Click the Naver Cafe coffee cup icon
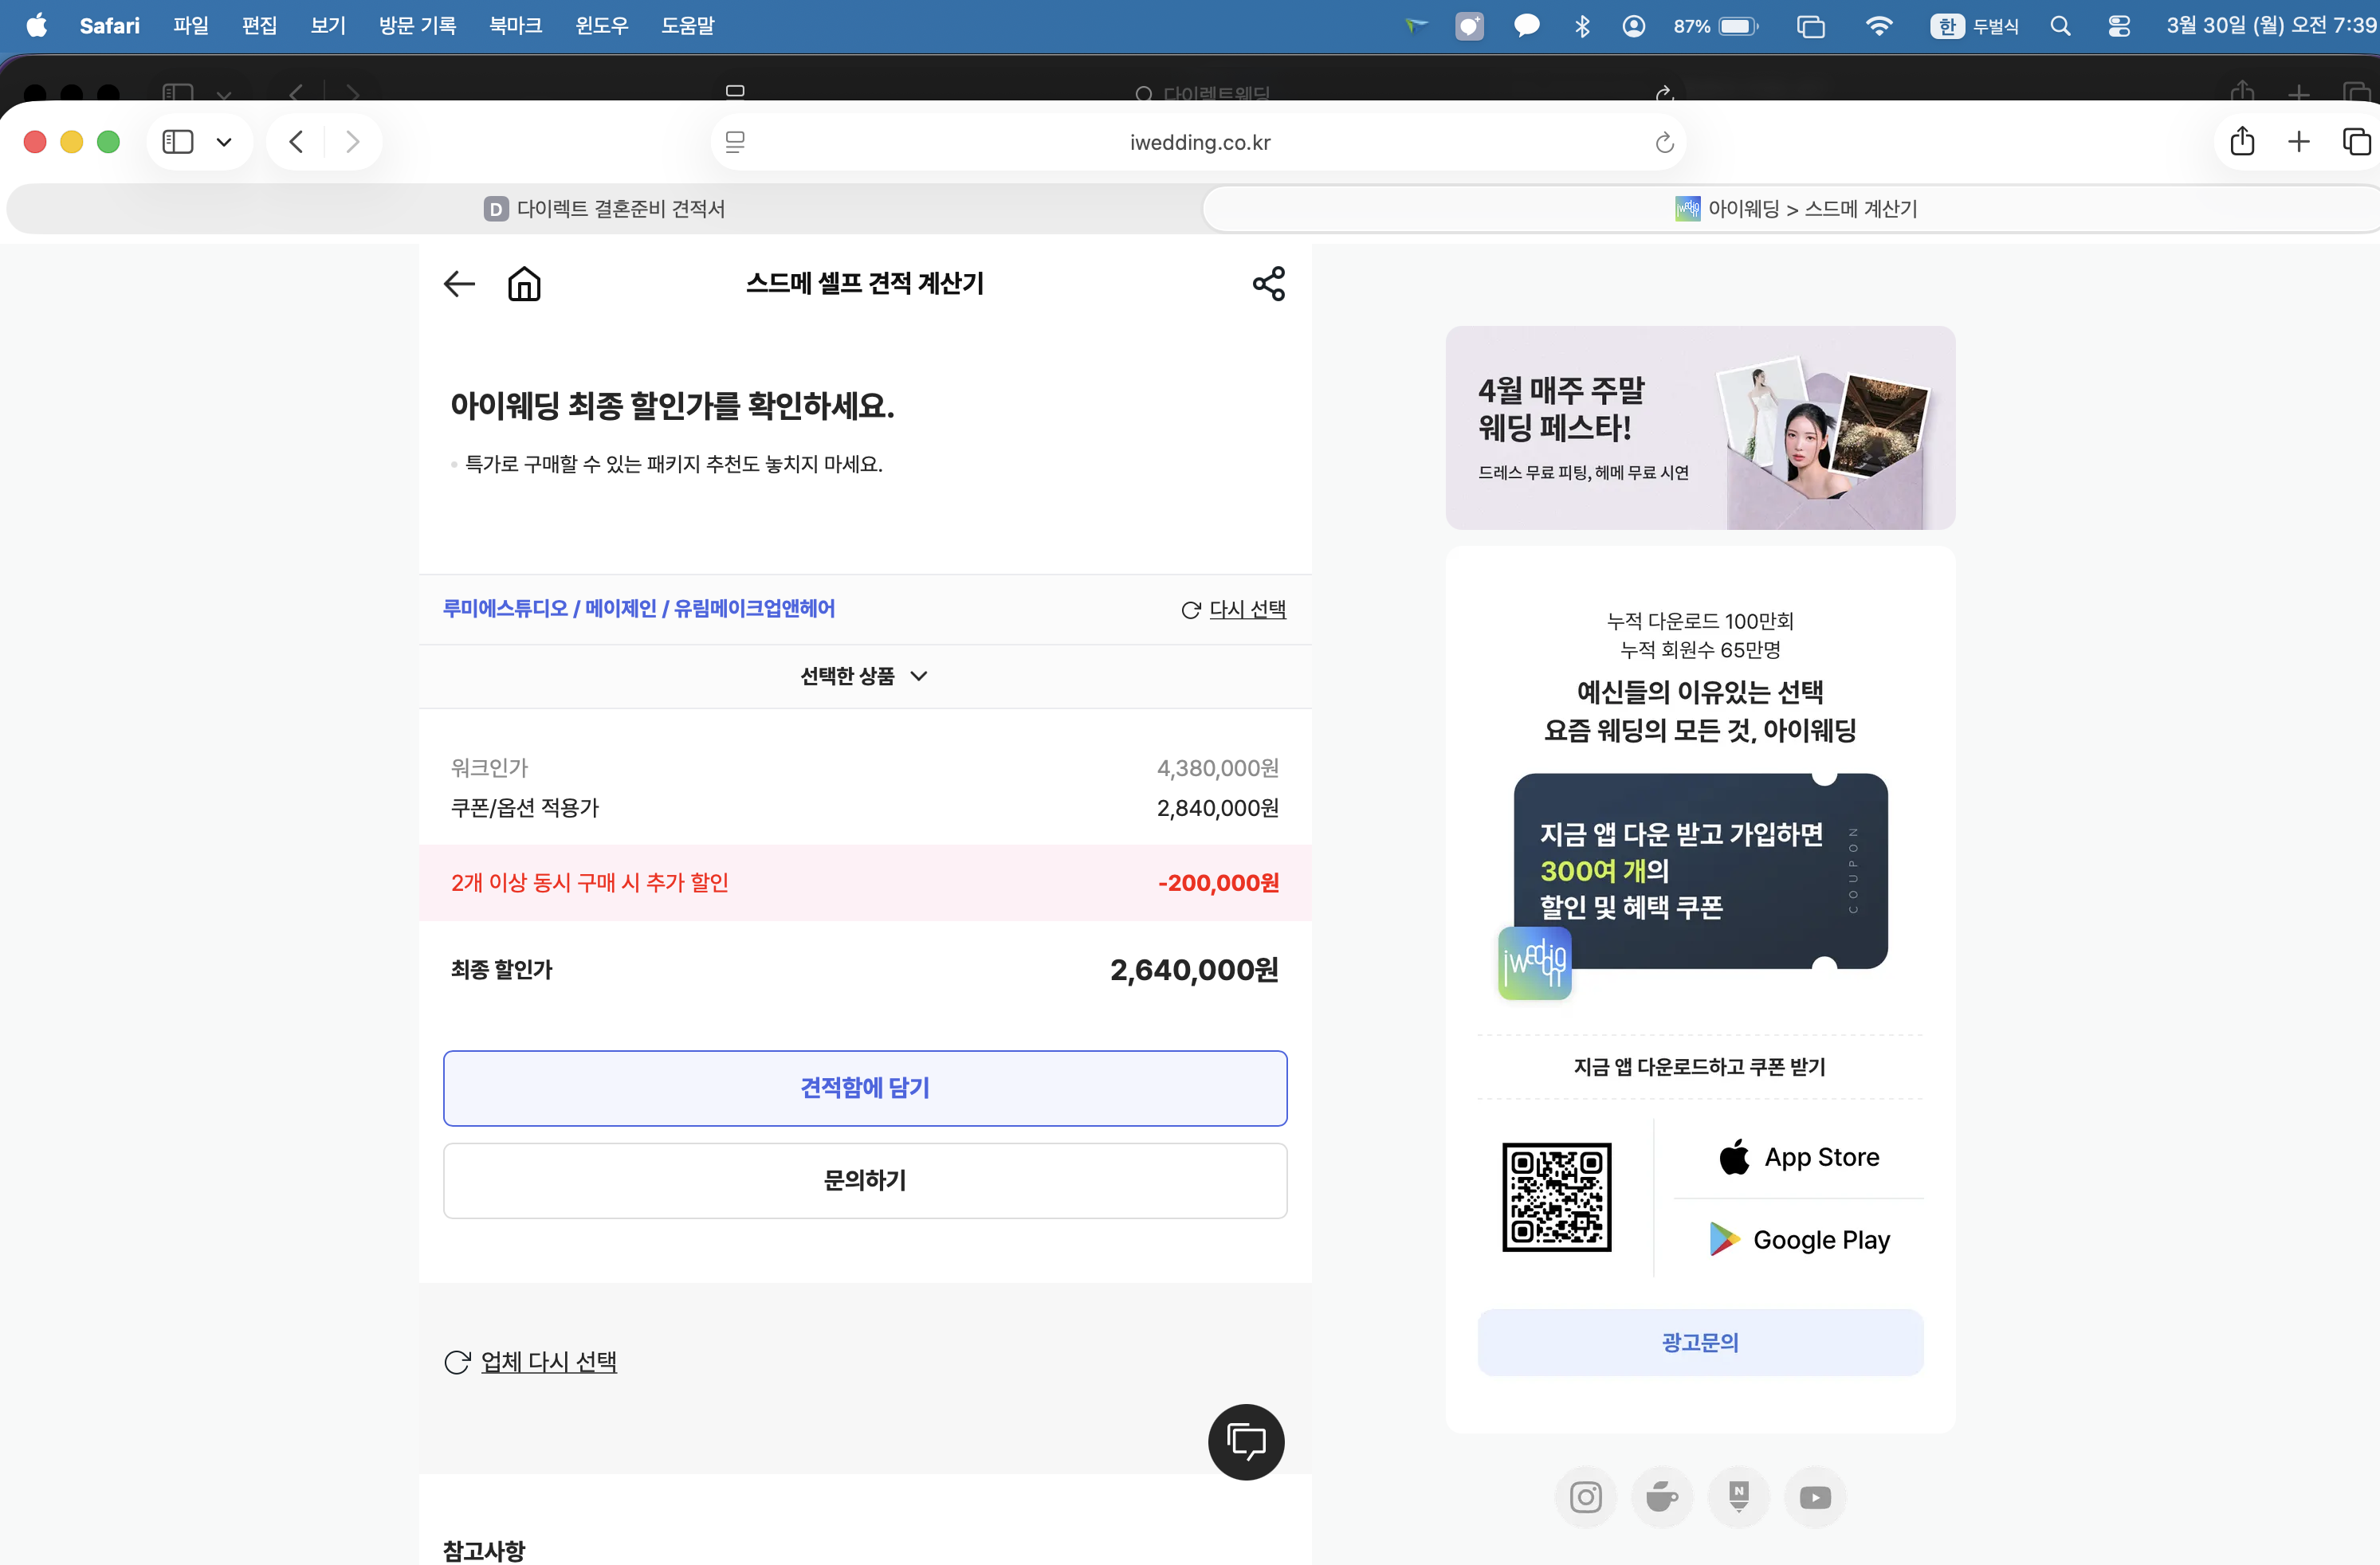This screenshot has width=2380, height=1565. click(1662, 1497)
